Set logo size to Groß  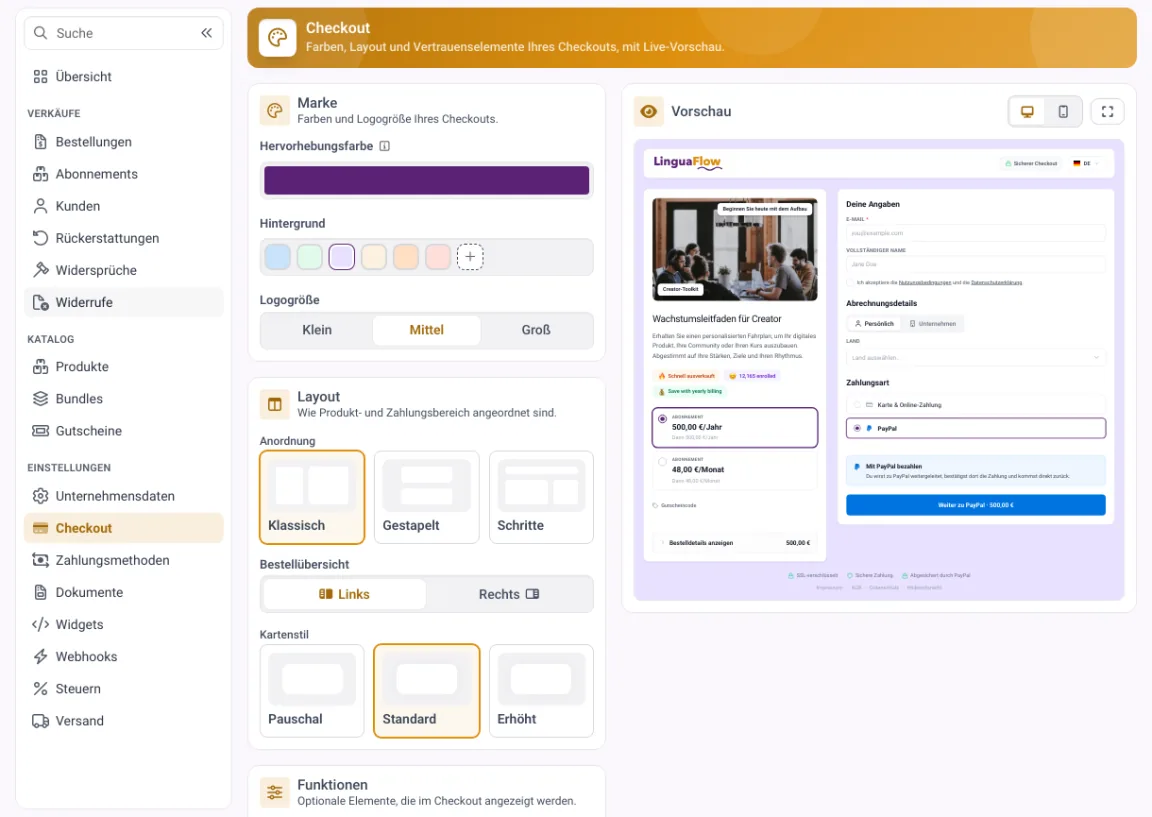pyautogui.click(x=536, y=331)
